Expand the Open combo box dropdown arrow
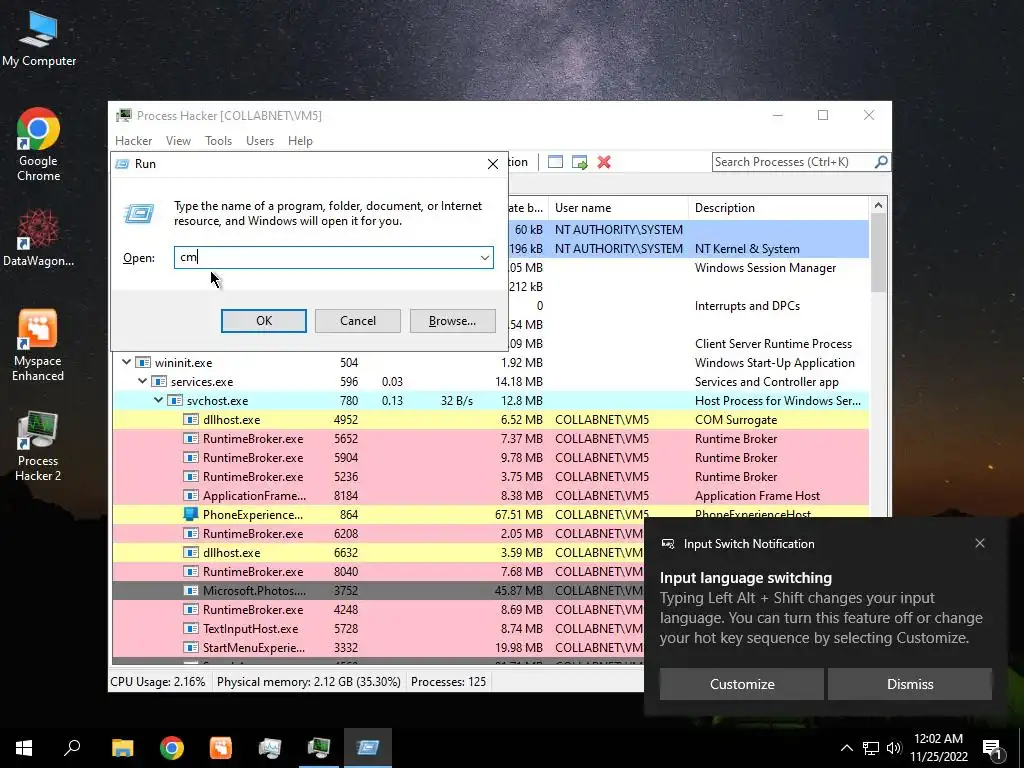The height and width of the screenshot is (768, 1024). pos(485,257)
